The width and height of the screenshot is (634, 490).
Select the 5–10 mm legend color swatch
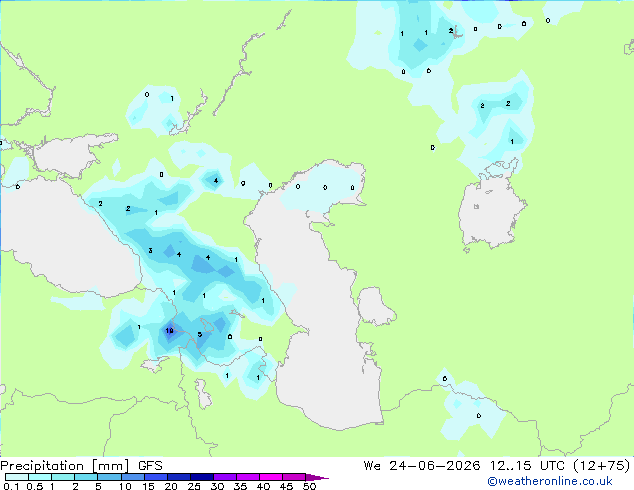[x=109, y=477]
